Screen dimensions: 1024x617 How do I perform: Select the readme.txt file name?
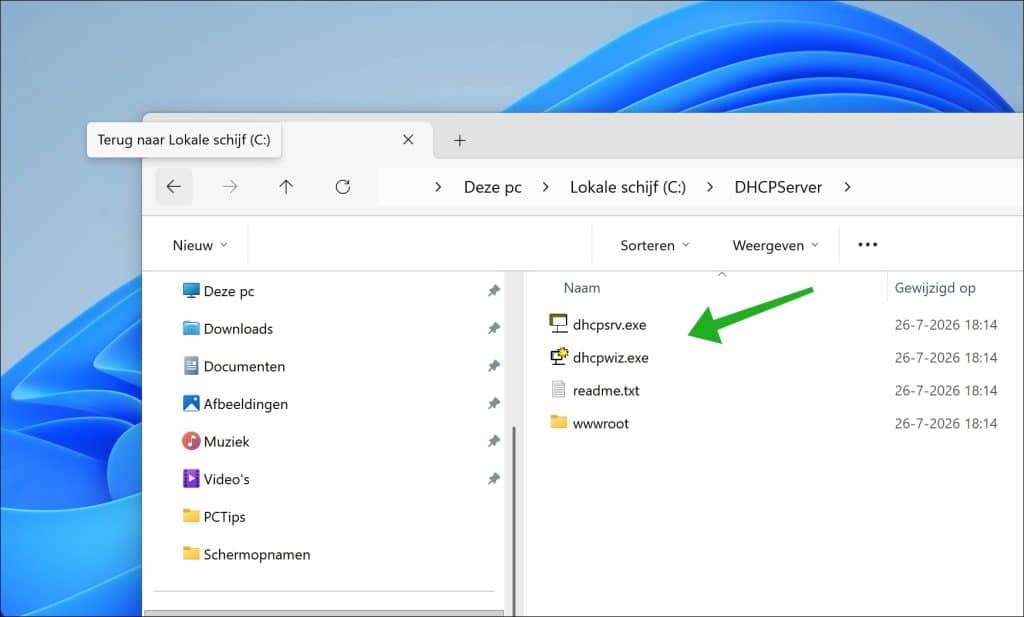[606, 390]
